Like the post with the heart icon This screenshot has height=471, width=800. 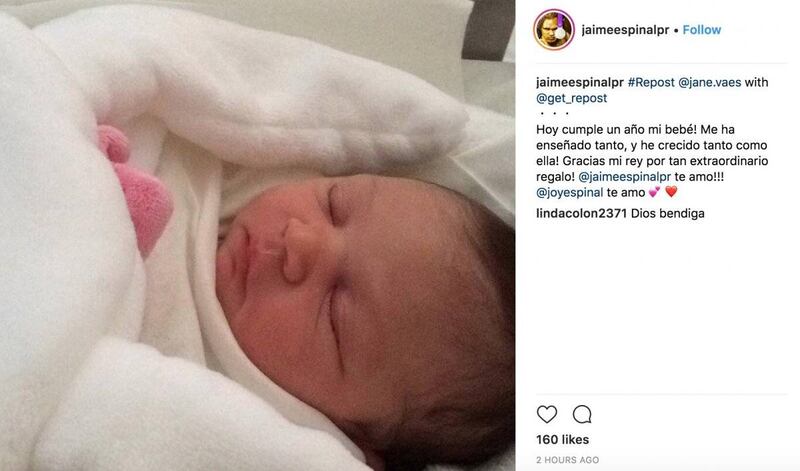(x=546, y=414)
